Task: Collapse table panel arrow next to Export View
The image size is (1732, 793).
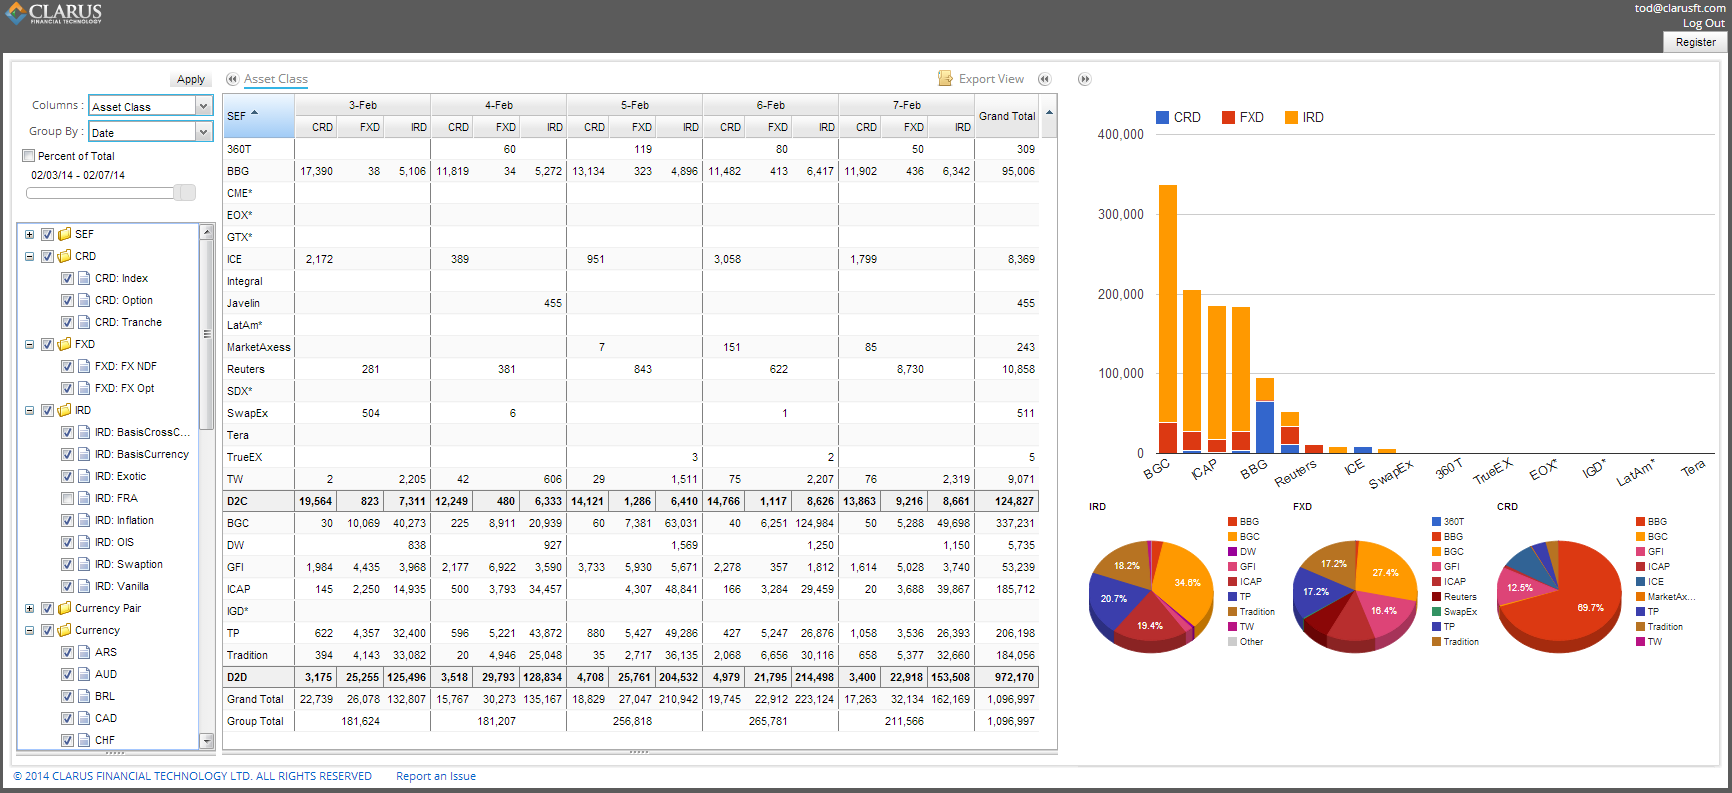Action: 1044,79
